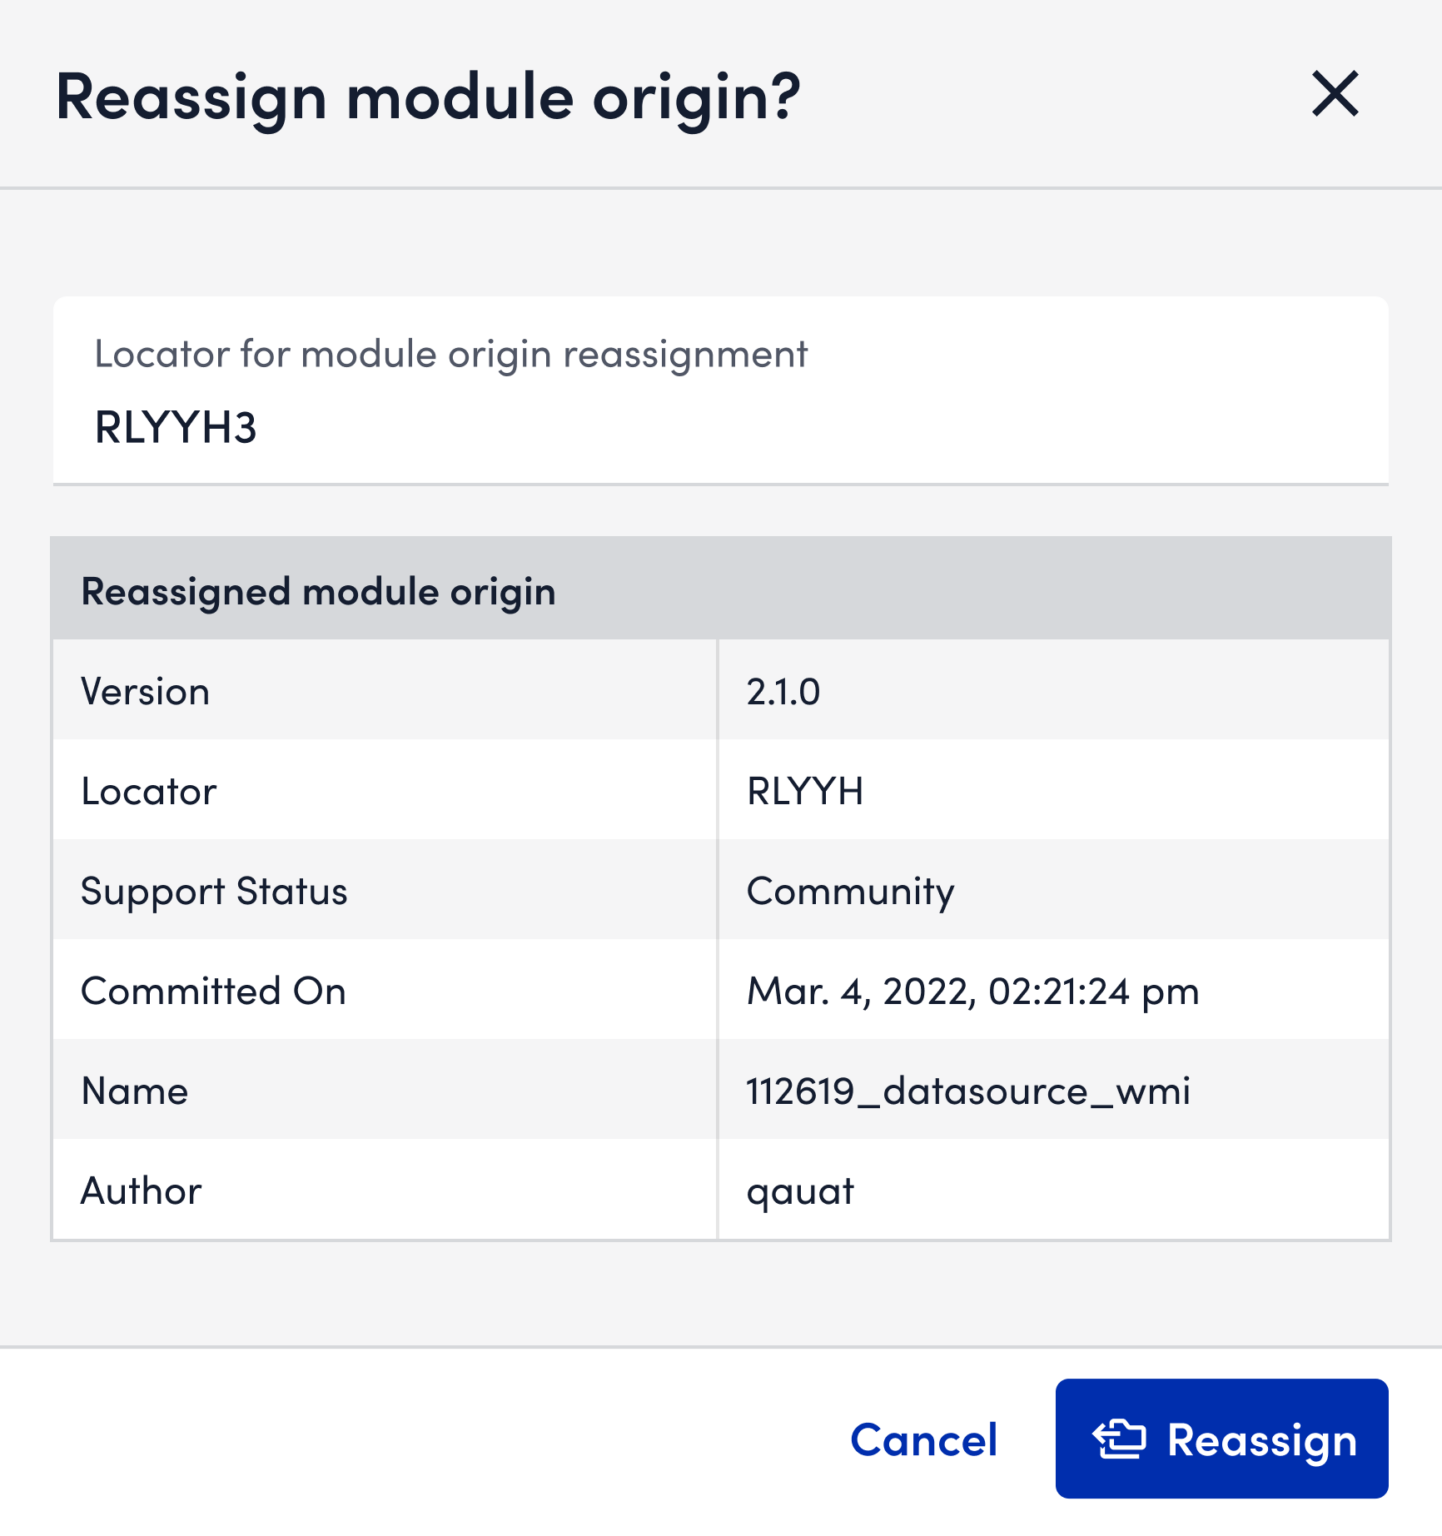Select the Support Status value Community

coord(850,890)
